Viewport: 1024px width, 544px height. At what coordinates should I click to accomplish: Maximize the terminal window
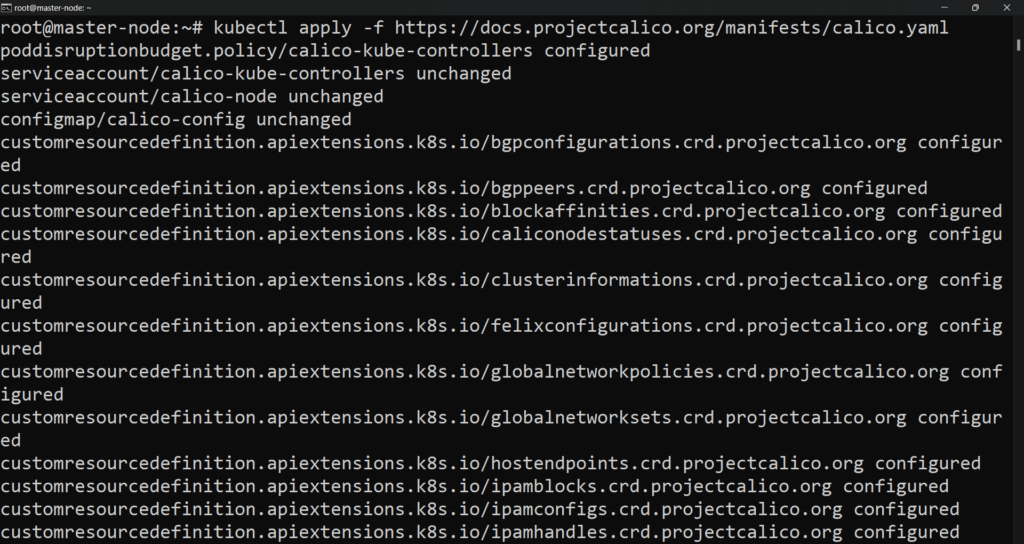point(975,7)
